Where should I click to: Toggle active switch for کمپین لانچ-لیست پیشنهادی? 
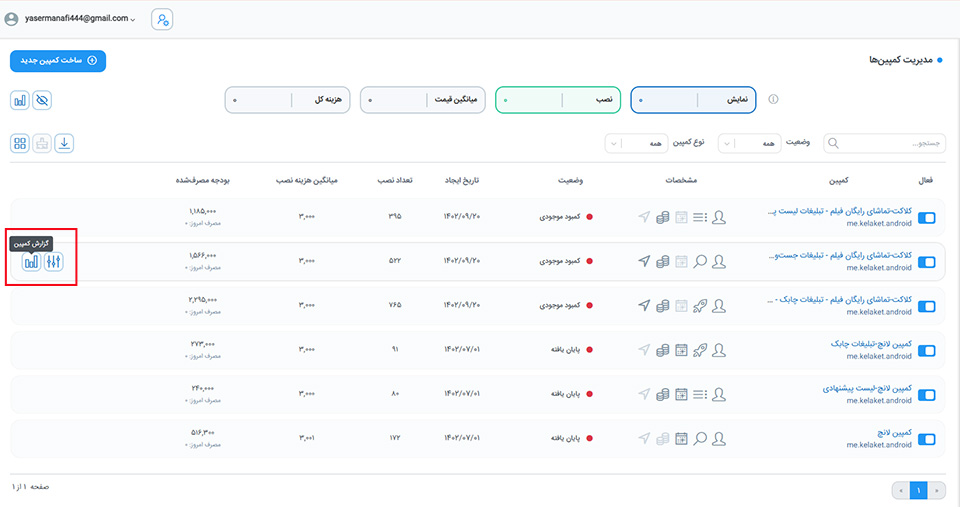(x=926, y=394)
